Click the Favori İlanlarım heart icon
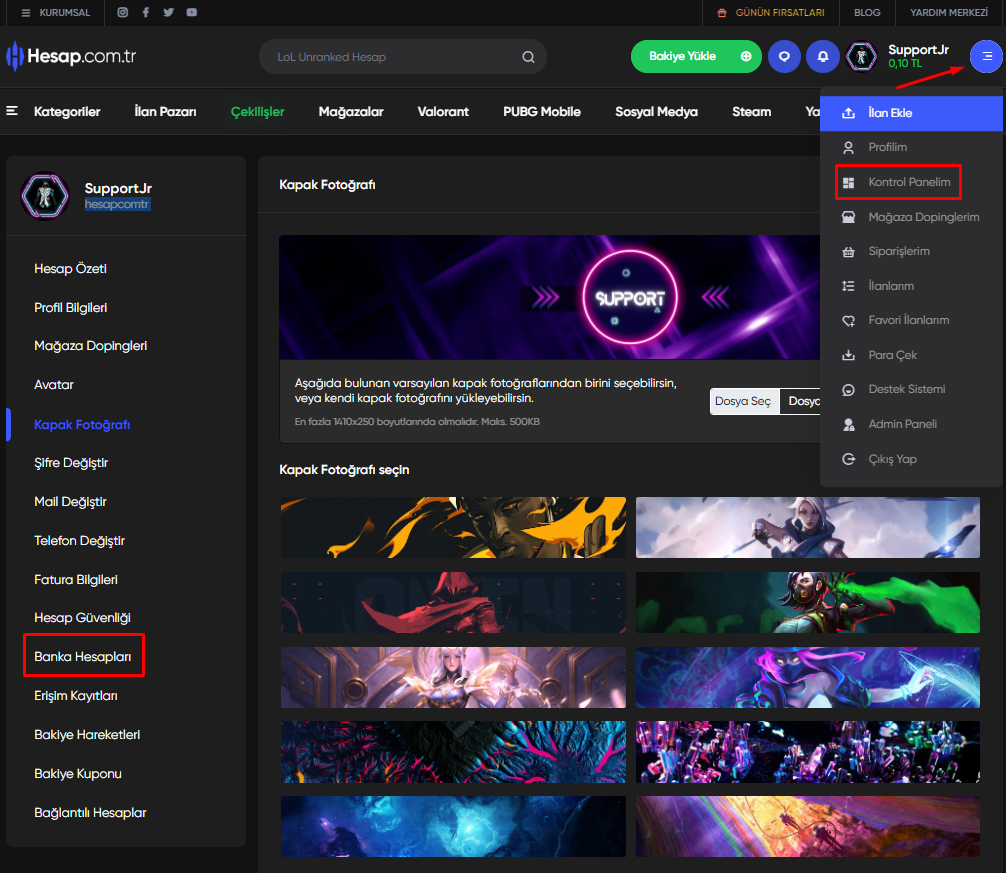This screenshot has width=1006, height=873. pos(848,321)
